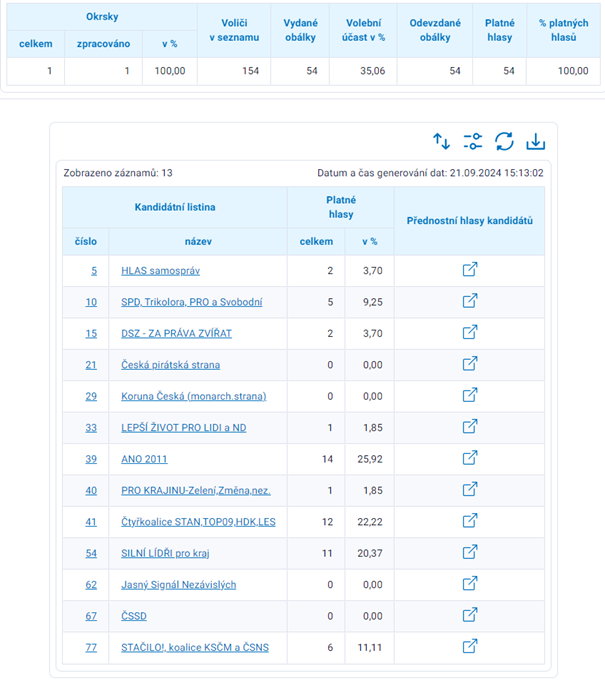Open preferential votes for SILNÍ LÍDŘI pro kraj

click(x=470, y=552)
